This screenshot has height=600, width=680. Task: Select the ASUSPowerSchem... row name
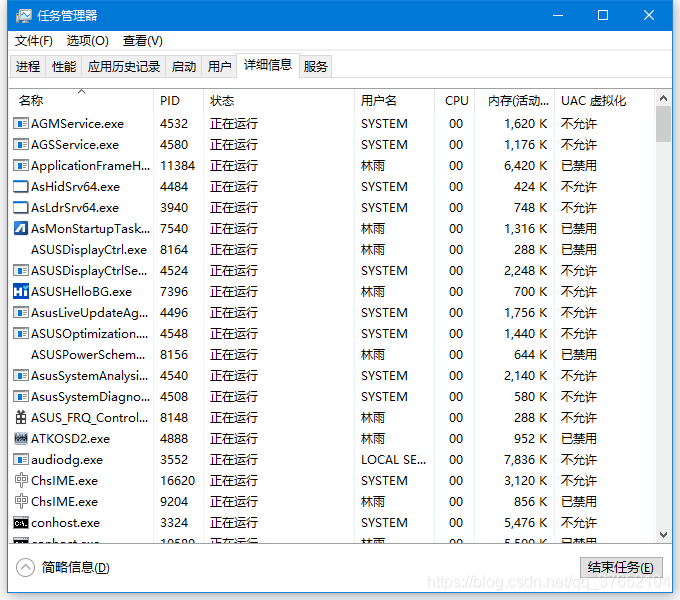88,355
